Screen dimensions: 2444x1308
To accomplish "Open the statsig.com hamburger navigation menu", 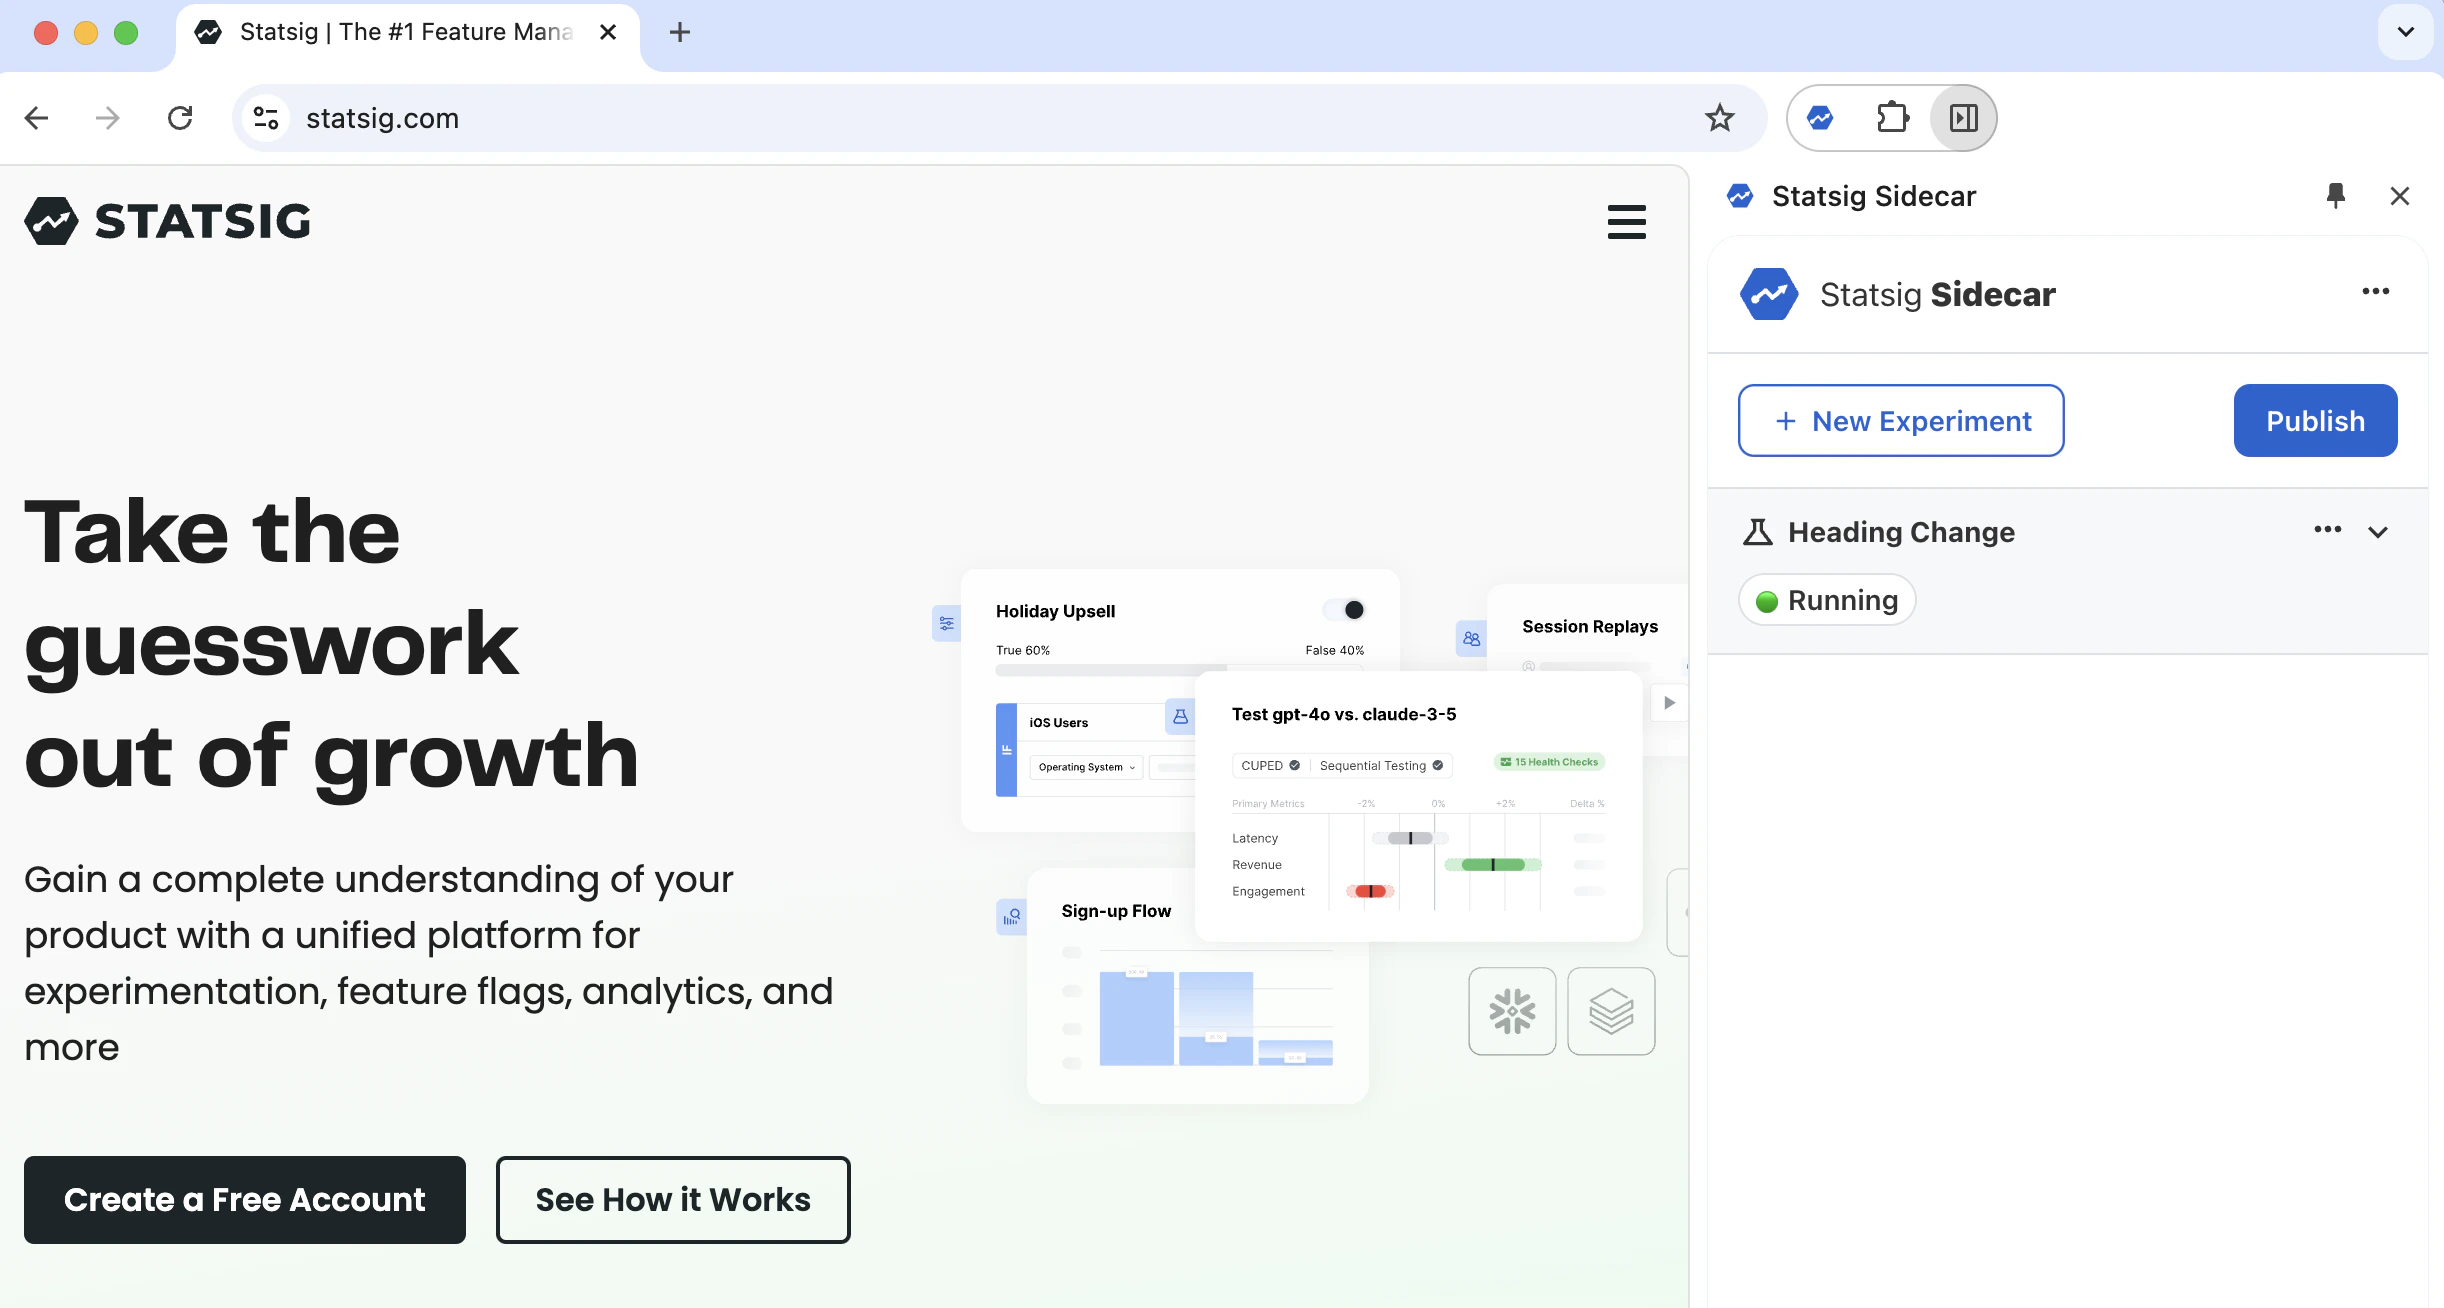I will (x=1626, y=222).
